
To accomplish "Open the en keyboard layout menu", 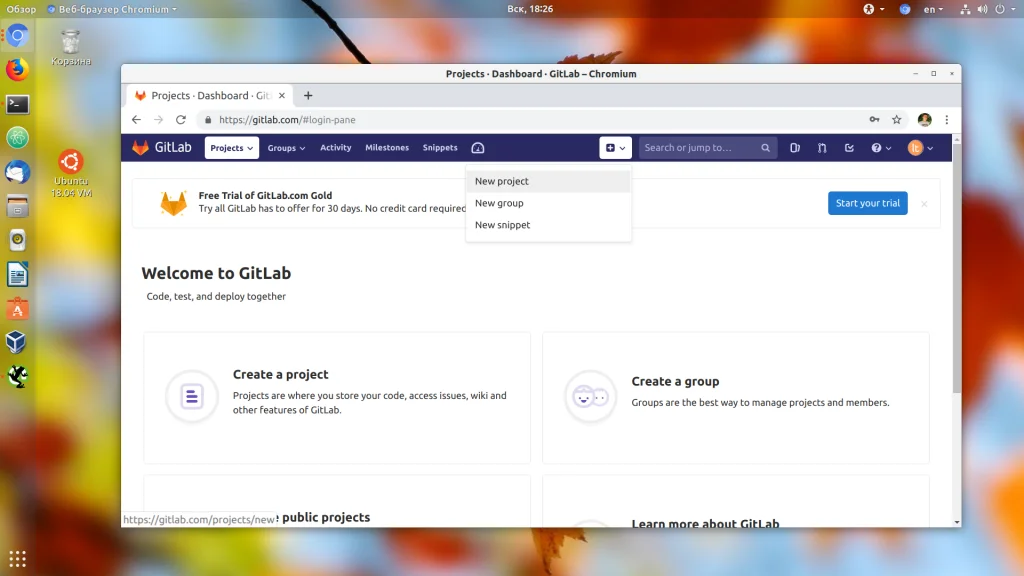I will pos(933,9).
